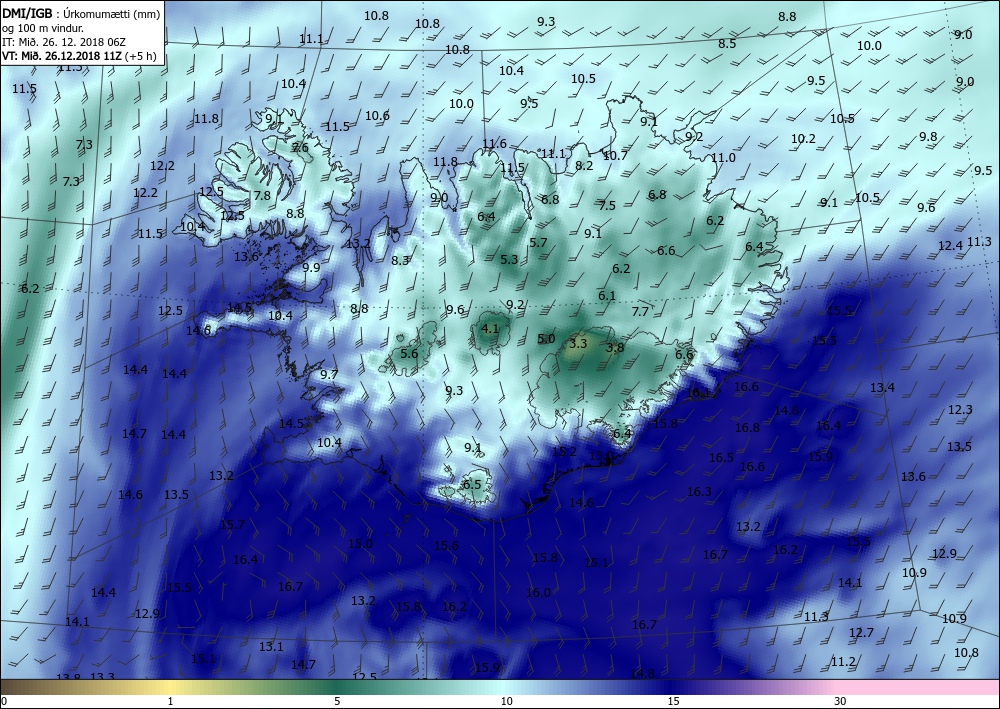Click the colour scale label 5
The height and width of the screenshot is (709, 1000).
[x=337, y=701]
